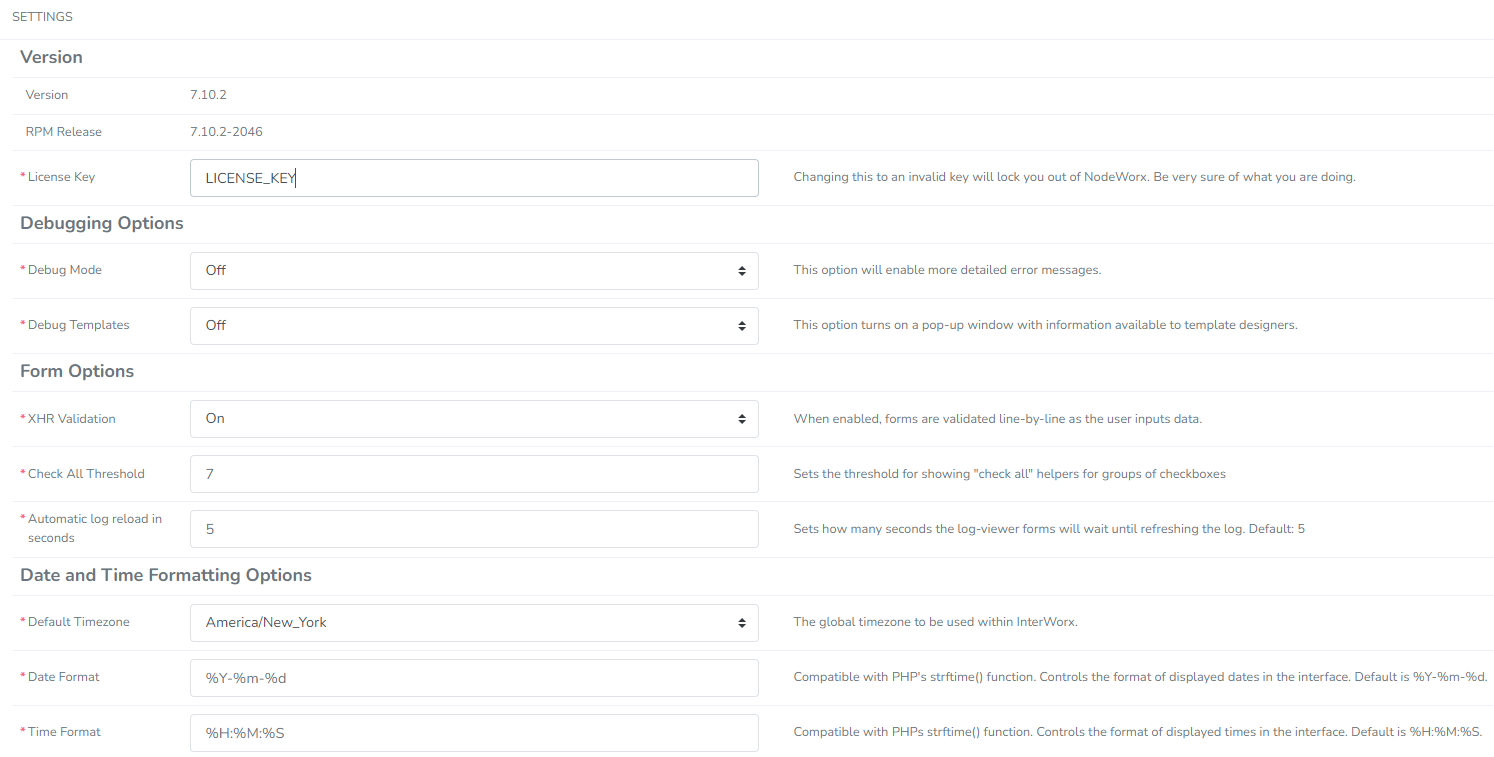Viewport: 1494px width, 757px height.
Task: Expand the XHR Validation selector
Action: pos(474,418)
